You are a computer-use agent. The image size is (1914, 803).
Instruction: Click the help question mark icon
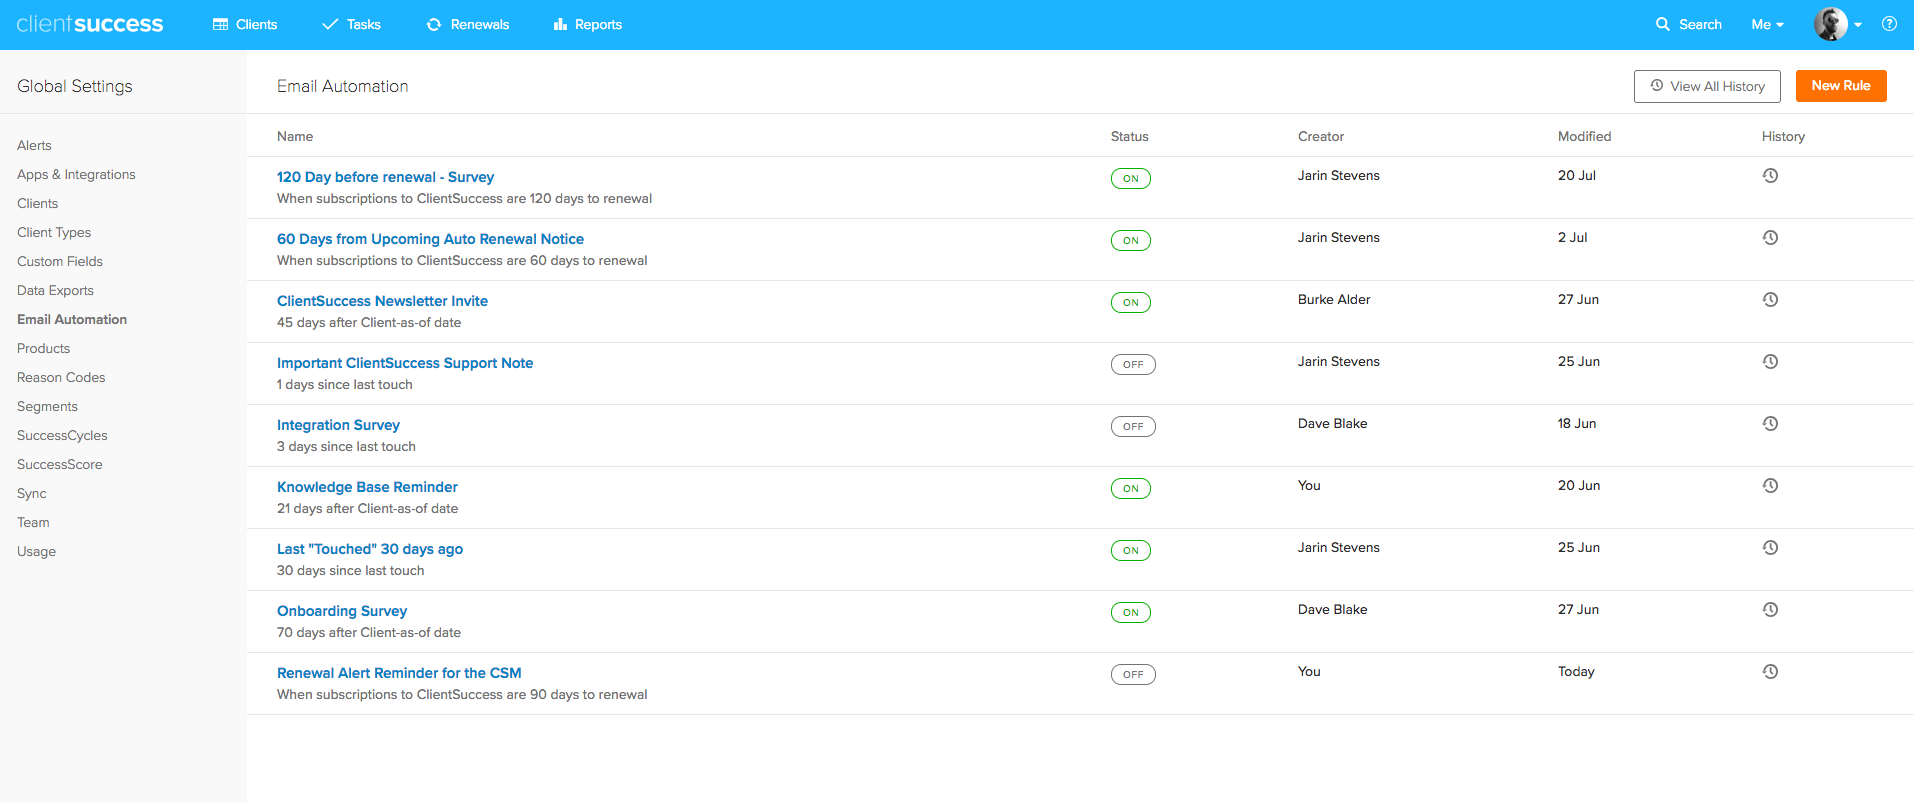coord(1889,24)
